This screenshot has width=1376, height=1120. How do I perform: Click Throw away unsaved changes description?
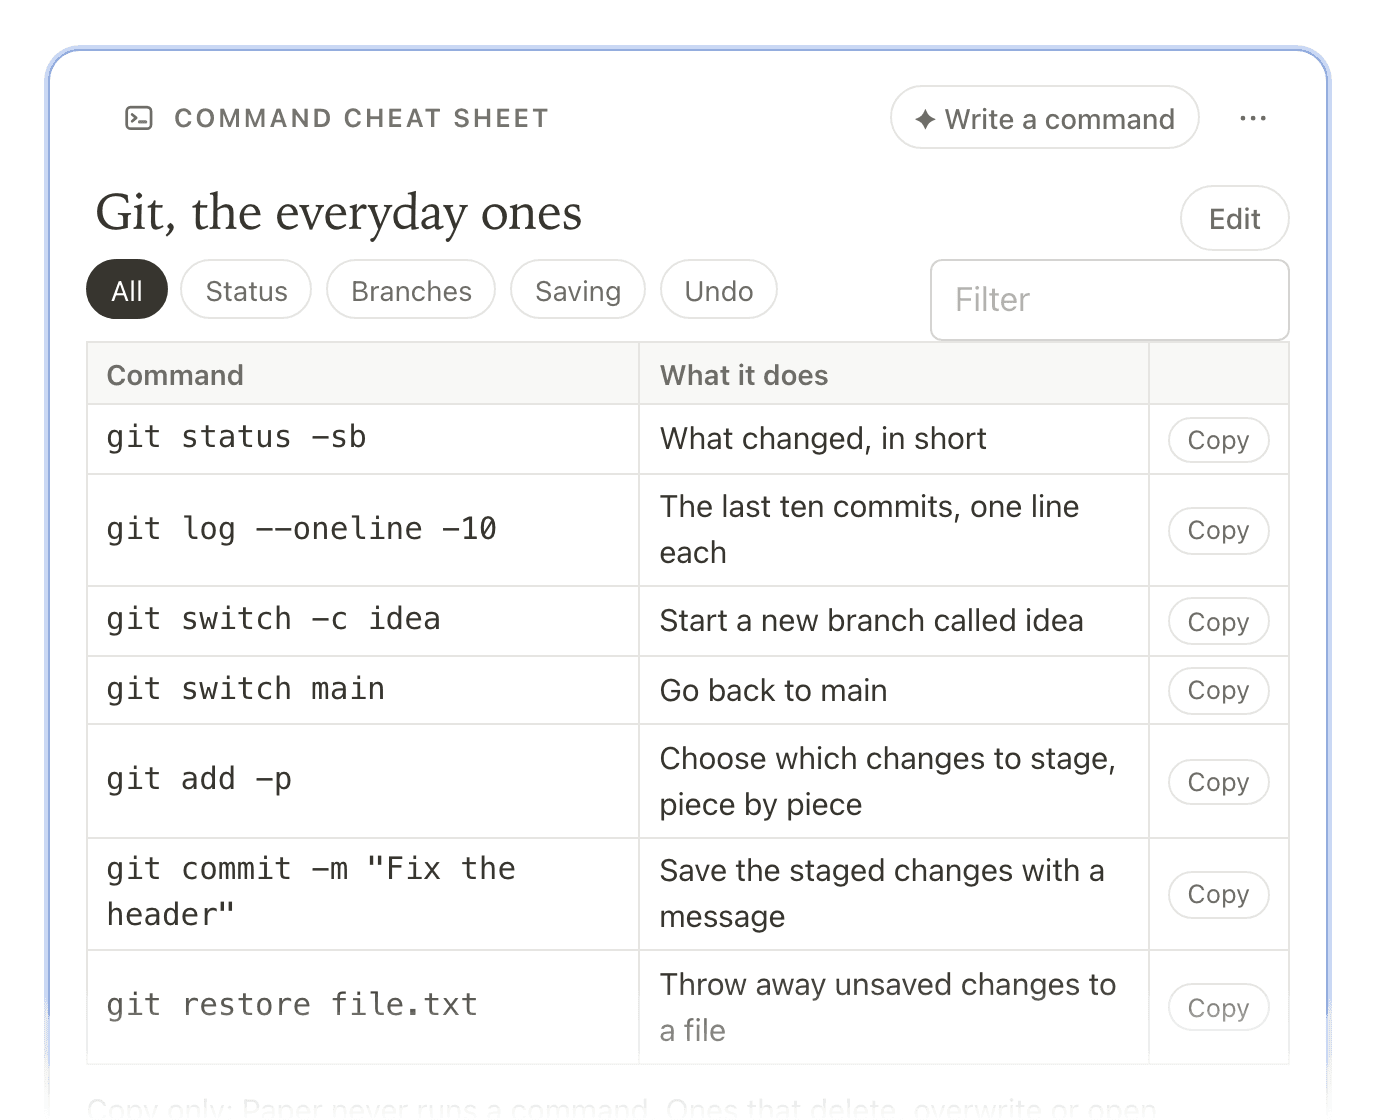[x=888, y=1007]
